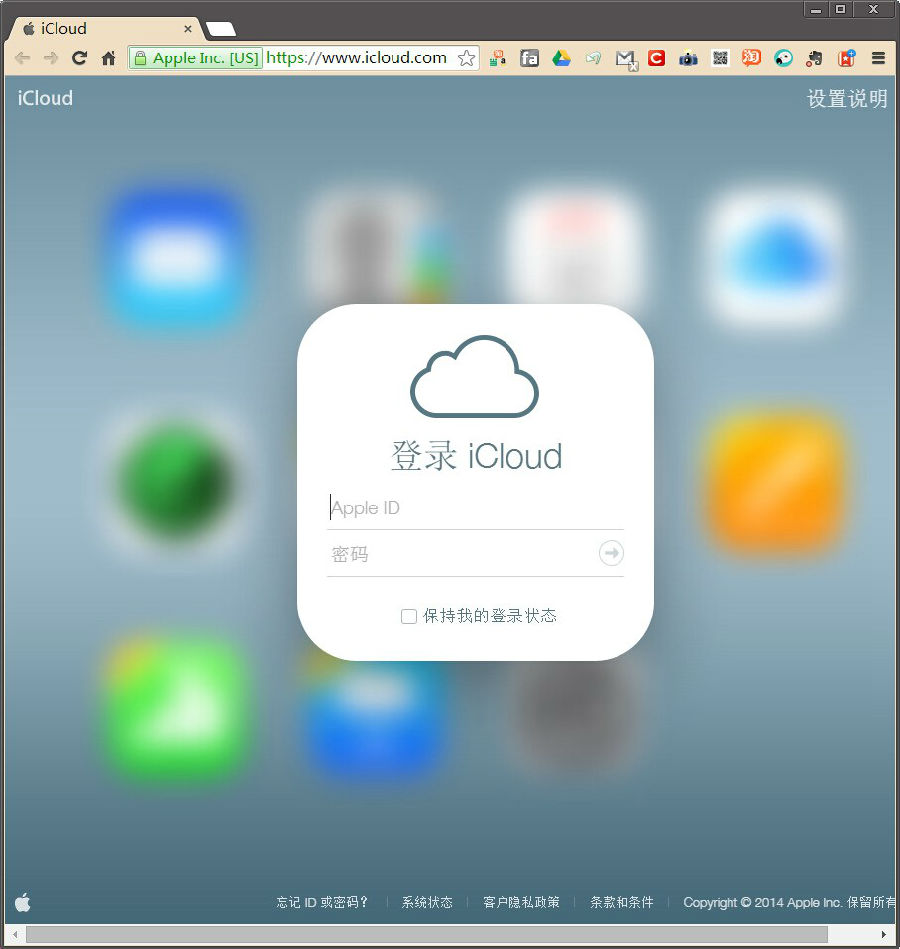Screen dimensions: 900x949
Task: Bookmark this page with the star icon
Action: tap(466, 58)
